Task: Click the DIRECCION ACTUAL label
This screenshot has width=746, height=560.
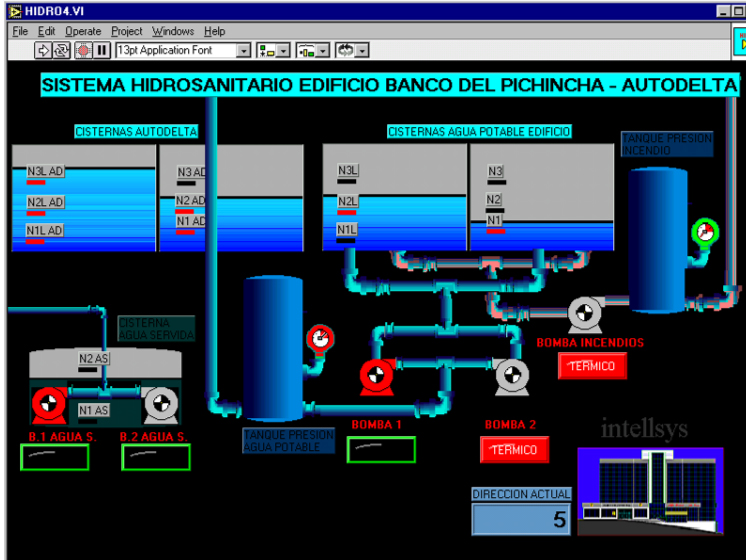Action: point(521,494)
